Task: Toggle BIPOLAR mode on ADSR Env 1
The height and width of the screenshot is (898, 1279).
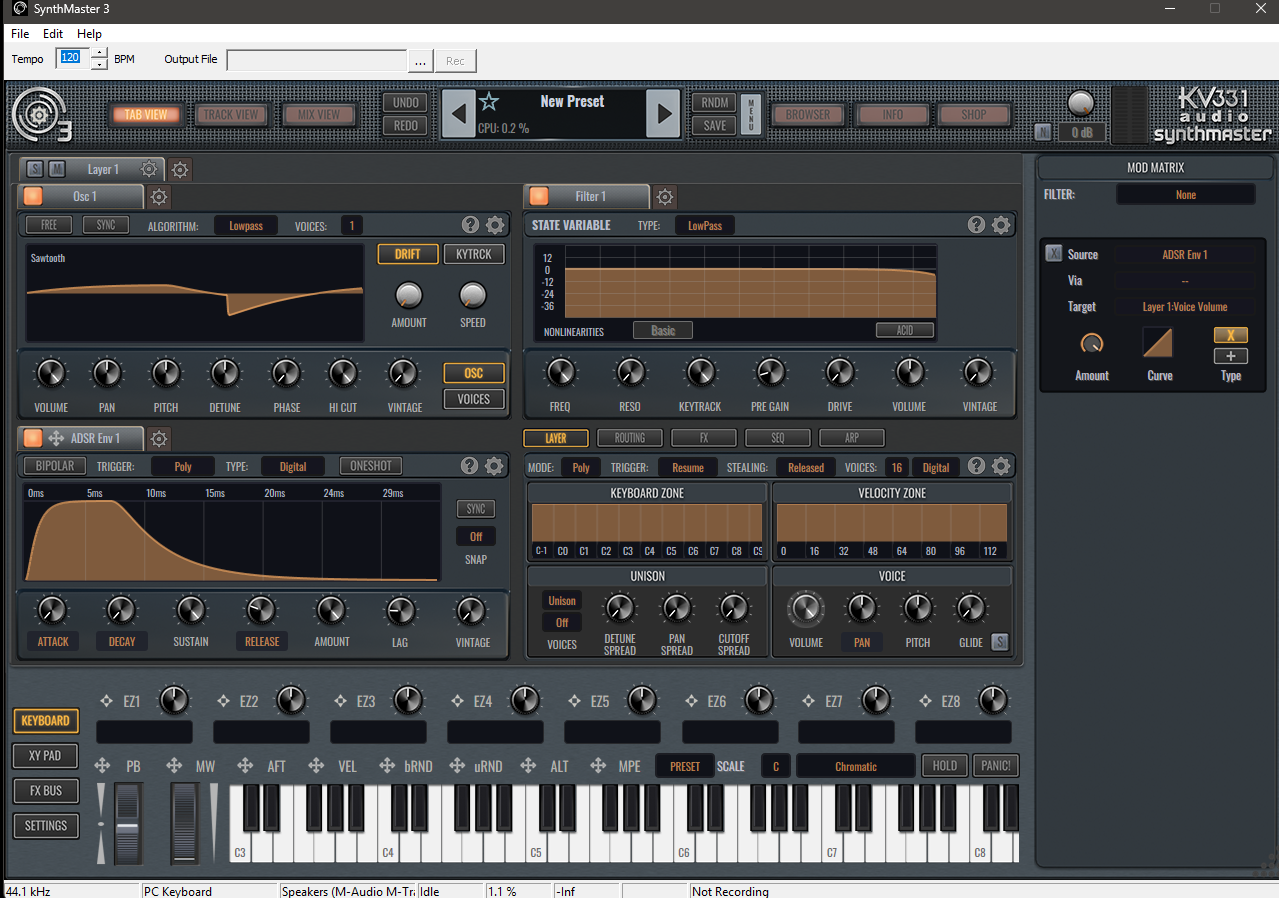Action: coord(53,466)
